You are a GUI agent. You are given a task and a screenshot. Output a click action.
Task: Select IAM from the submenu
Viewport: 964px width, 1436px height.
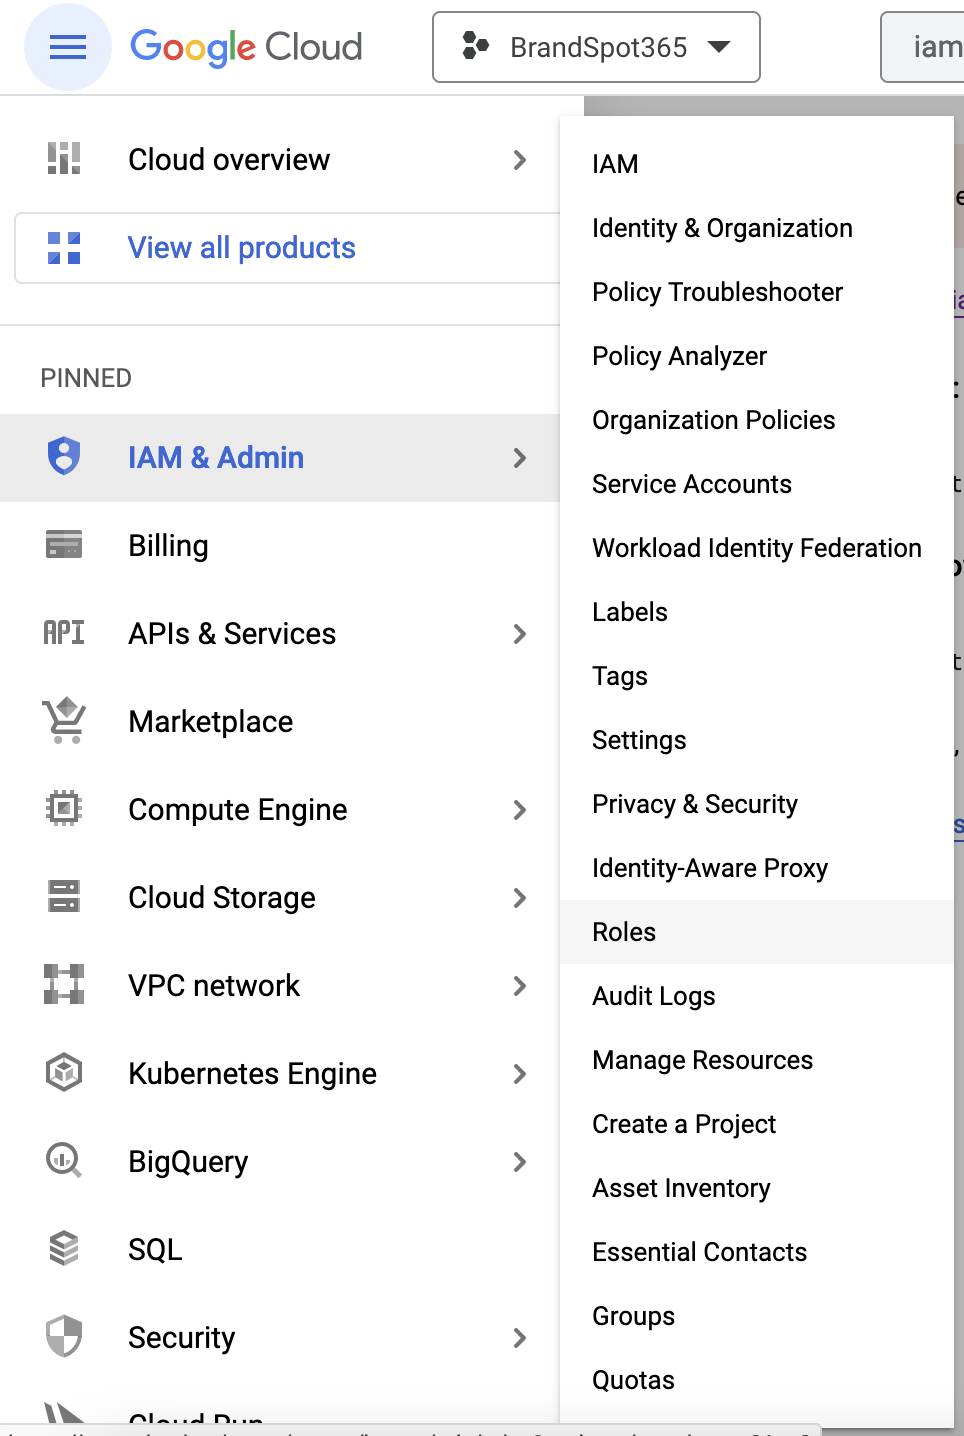pos(756,164)
